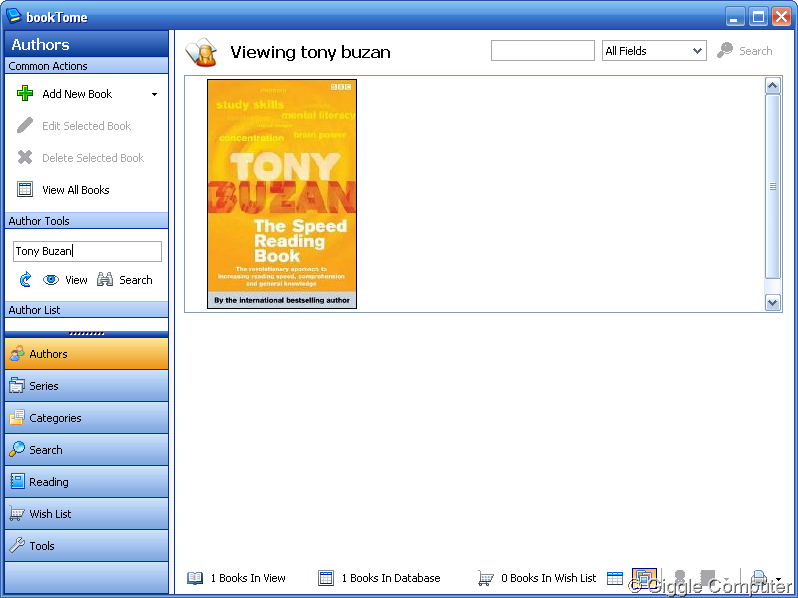
Task: Click the Add New Book action
Action: [x=77, y=94]
